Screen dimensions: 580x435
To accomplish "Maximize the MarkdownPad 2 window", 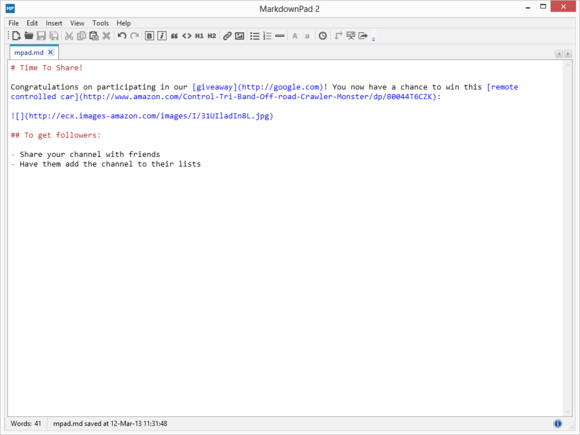I will point(543,7).
